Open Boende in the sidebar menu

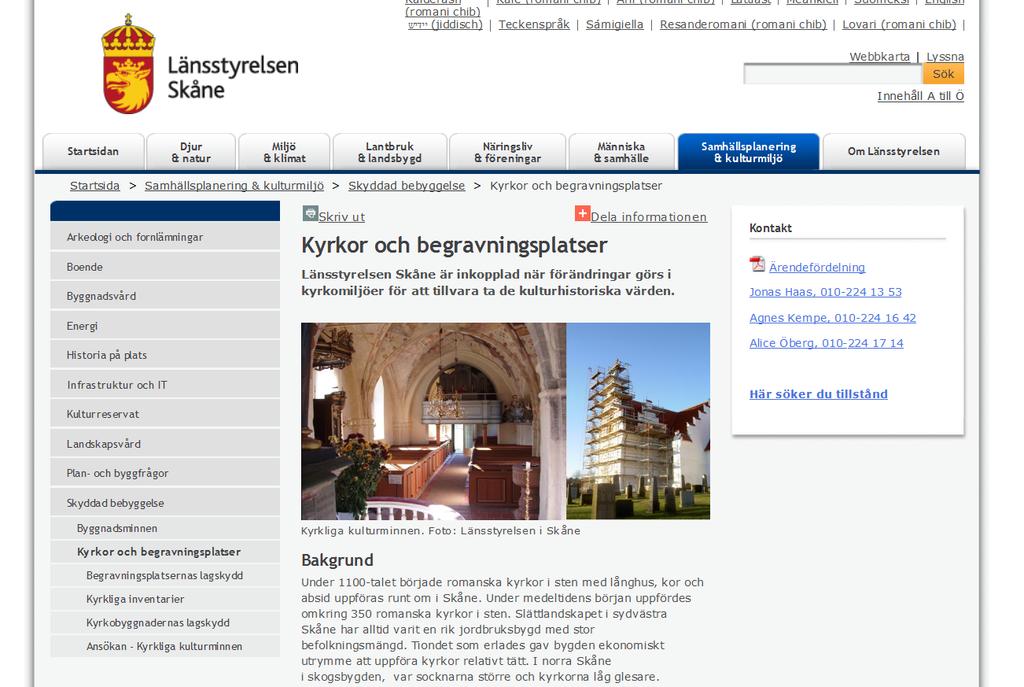tap(165, 266)
